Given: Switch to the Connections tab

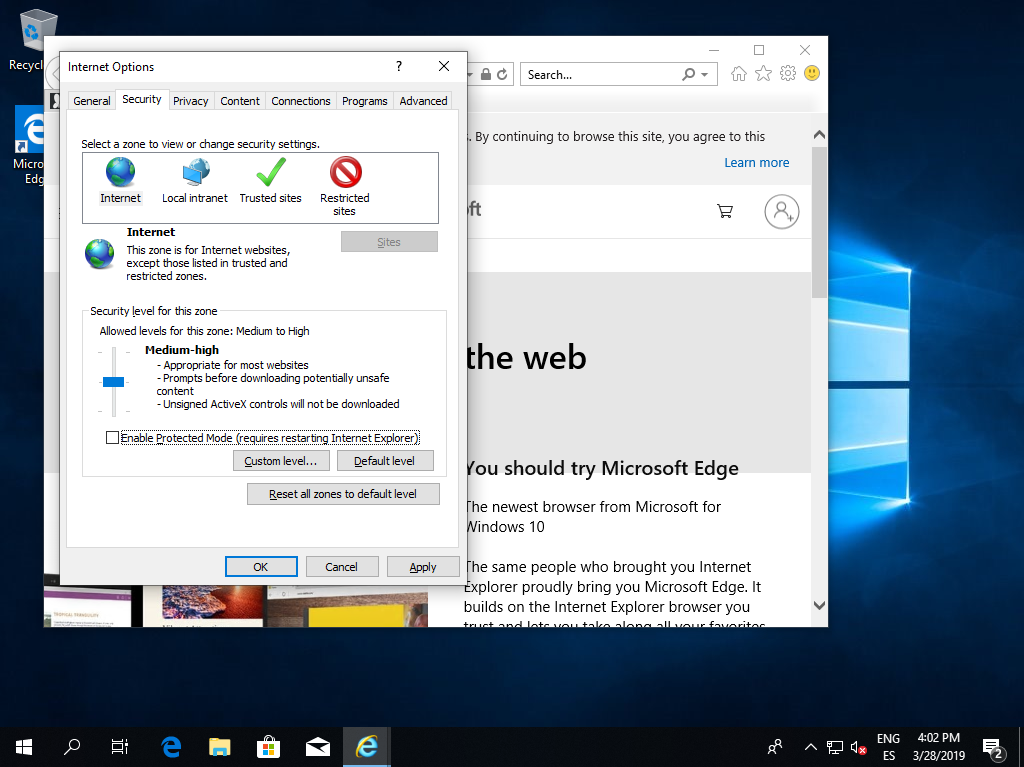Looking at the screenshot, I should coord(301,101).
